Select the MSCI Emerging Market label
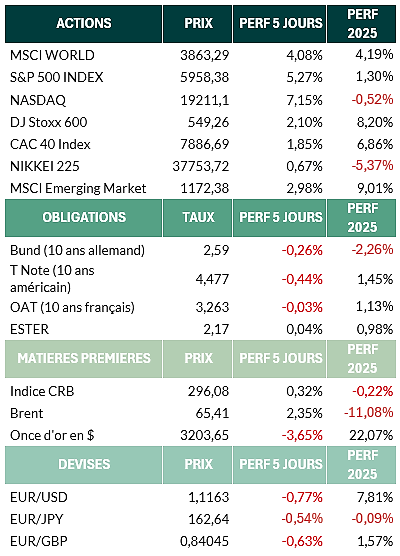The height and width of the screenshot is (556, 400). tap(78, 188)
